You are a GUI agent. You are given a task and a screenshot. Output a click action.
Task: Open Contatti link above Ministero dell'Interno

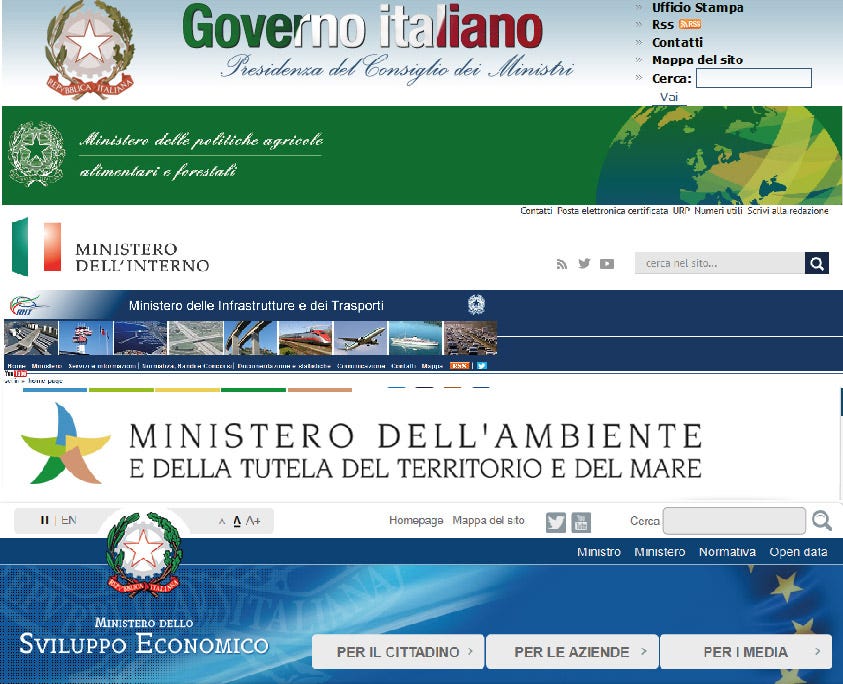pos(536,211)
